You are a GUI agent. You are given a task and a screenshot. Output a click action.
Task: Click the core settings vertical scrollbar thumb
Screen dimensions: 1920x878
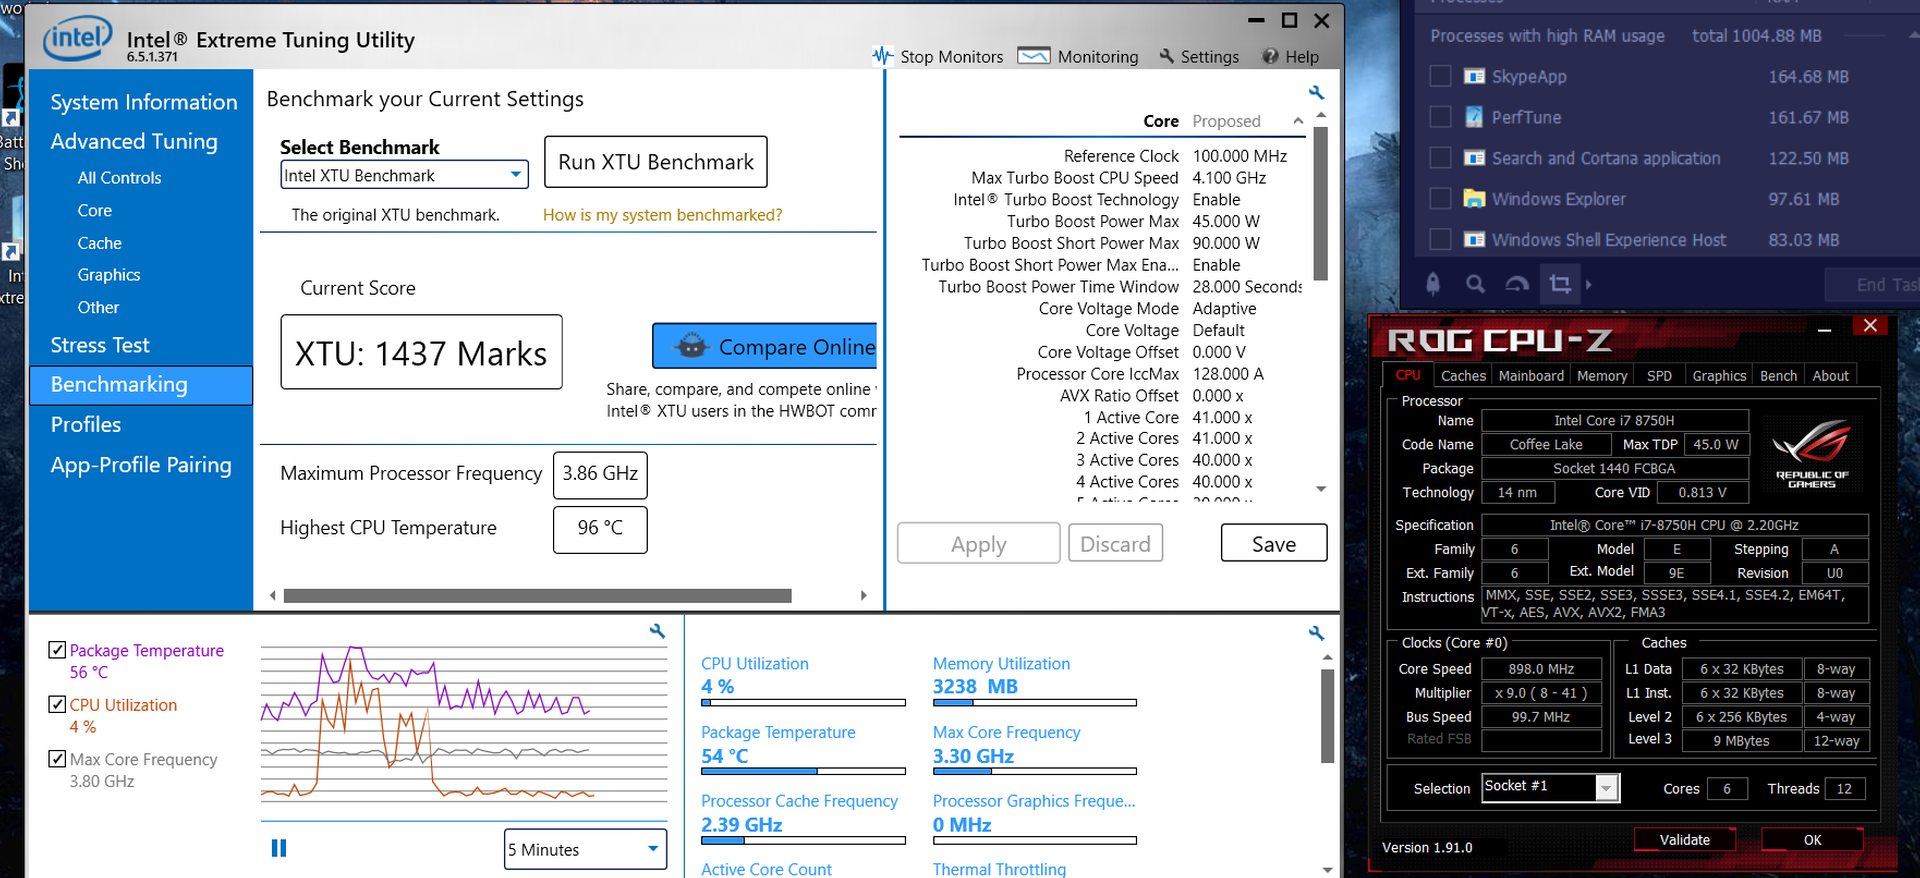(x=1321, y=202)
